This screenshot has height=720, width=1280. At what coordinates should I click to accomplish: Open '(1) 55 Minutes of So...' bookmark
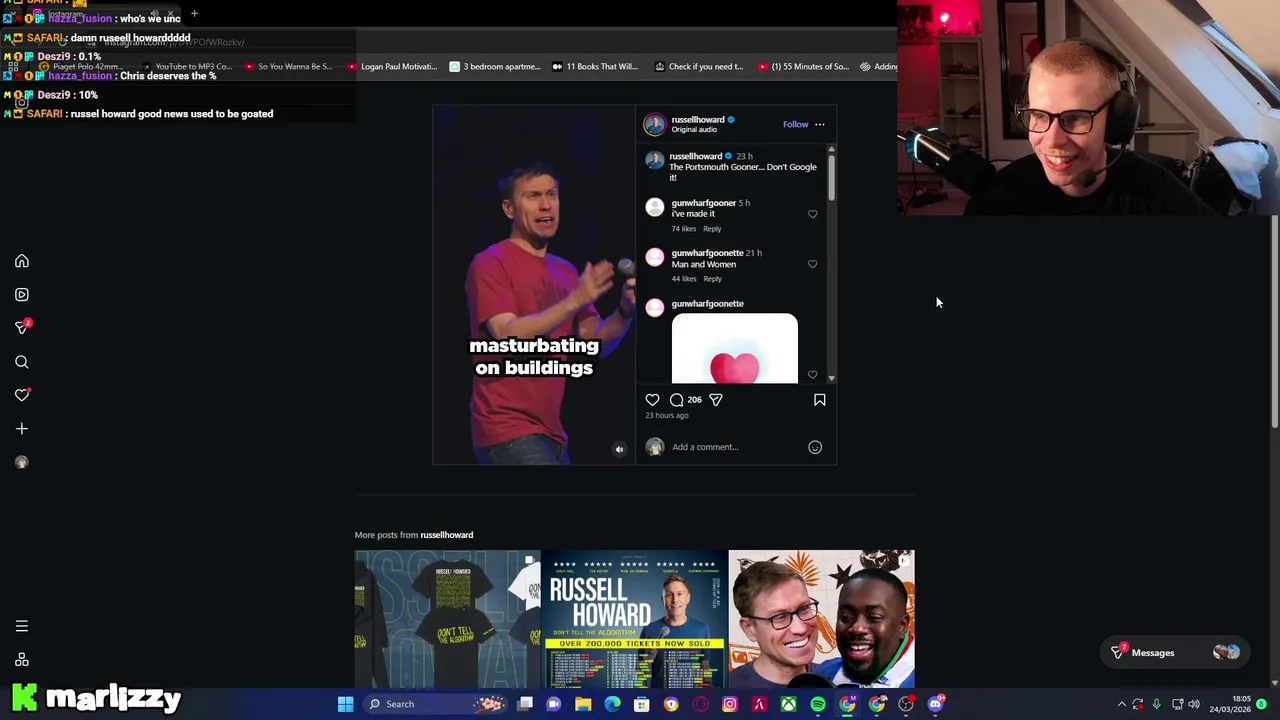803,67
